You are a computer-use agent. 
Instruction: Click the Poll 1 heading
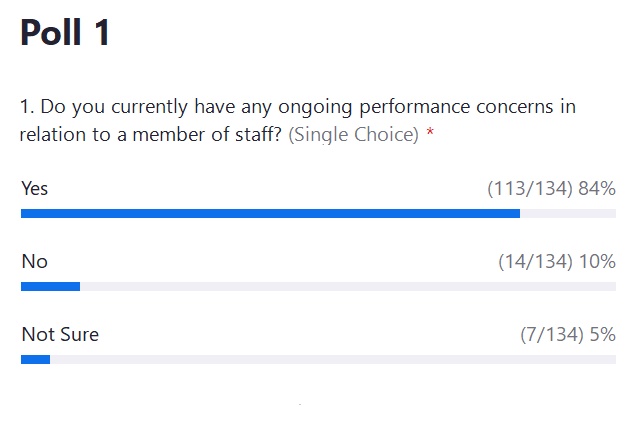point(65,32)
